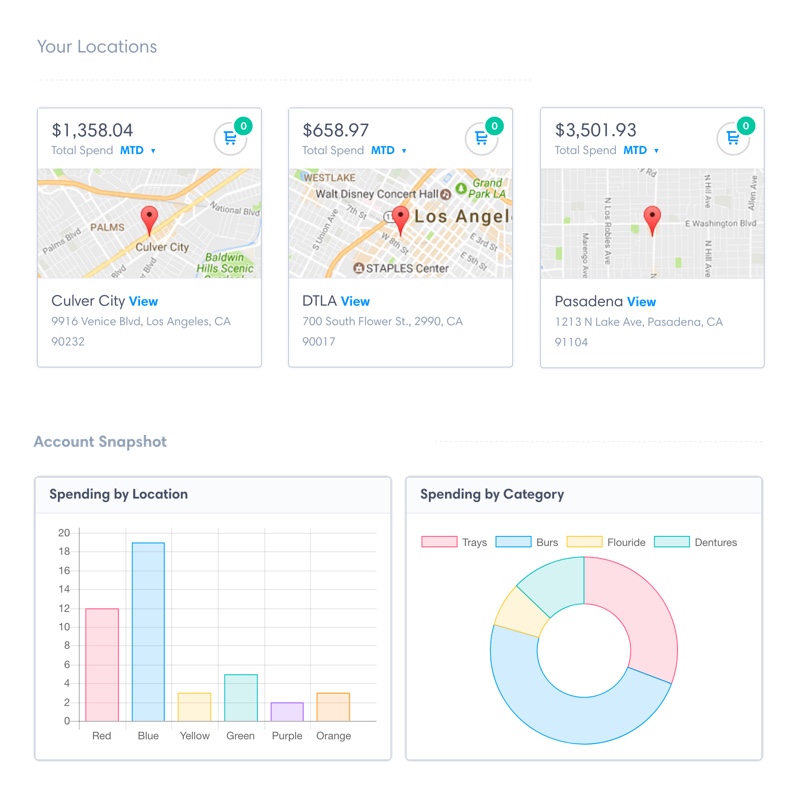
Task: Toggle the Burs legend item
Action: pos(529,542)
